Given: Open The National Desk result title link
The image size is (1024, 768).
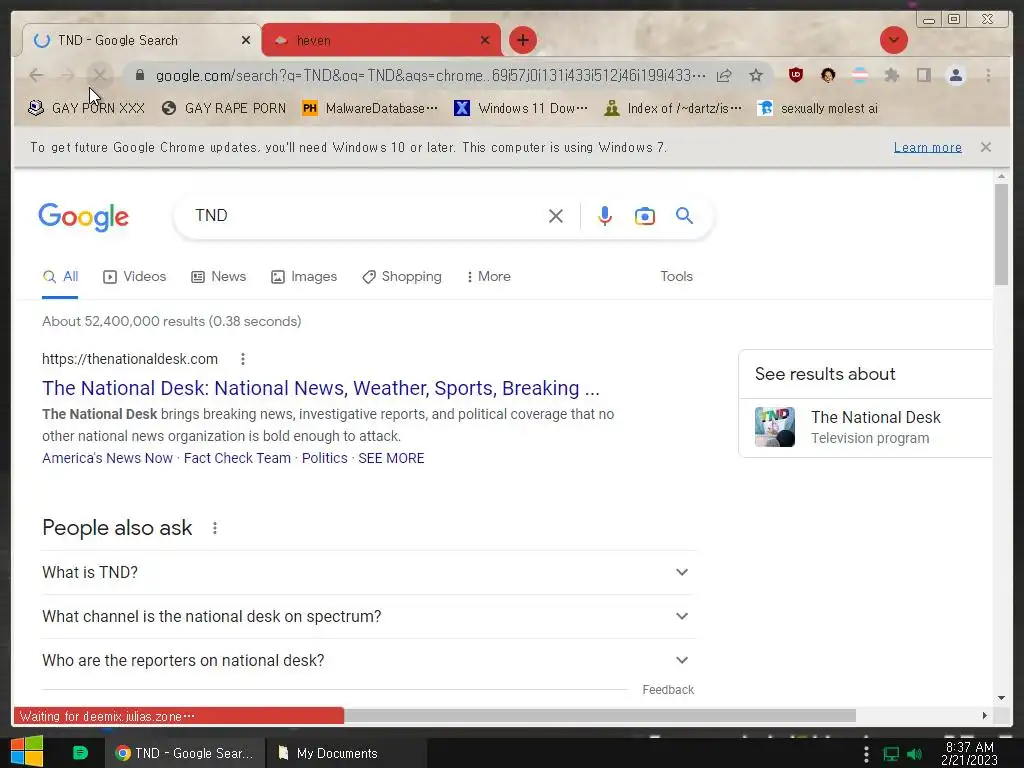Looking at the screenshot, I should [321, 388].
